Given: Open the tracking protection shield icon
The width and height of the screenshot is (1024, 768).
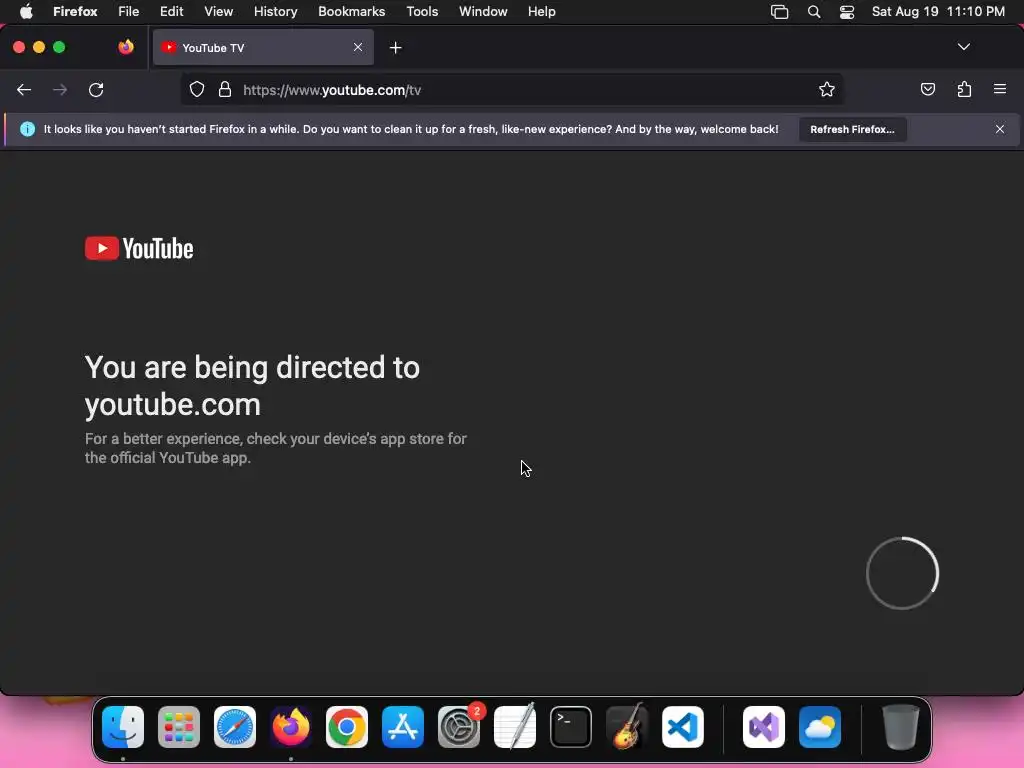Looking at the screenshot, I should pyautogui.click(x=197, y=89).
